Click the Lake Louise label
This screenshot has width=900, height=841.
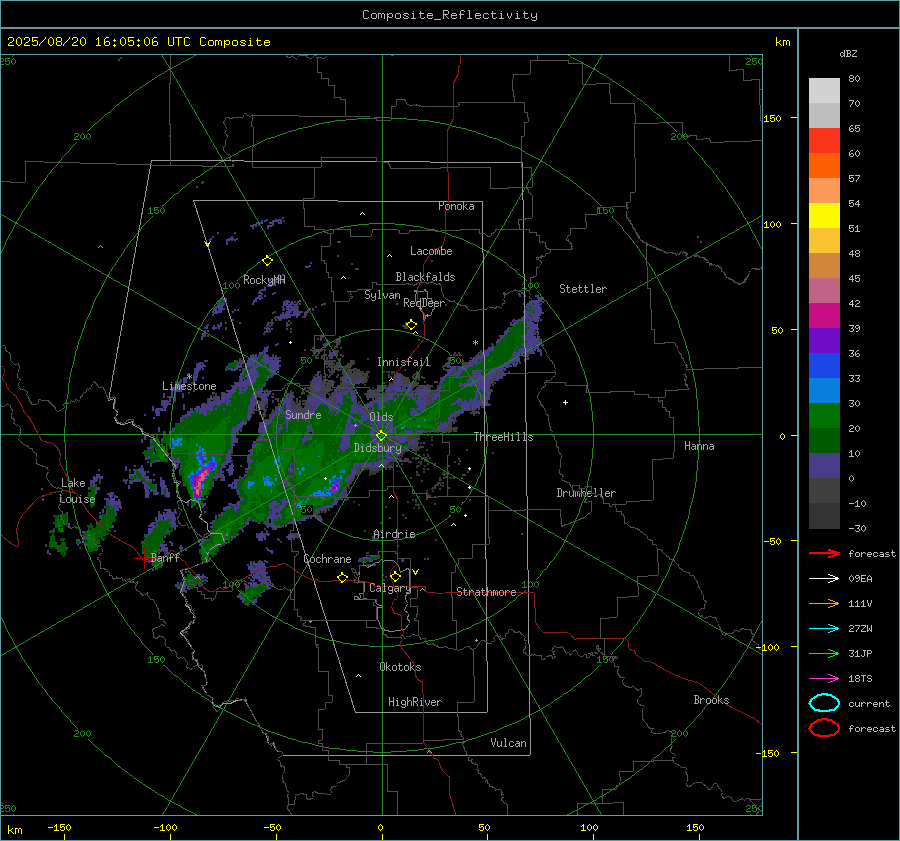pos(77,491)
